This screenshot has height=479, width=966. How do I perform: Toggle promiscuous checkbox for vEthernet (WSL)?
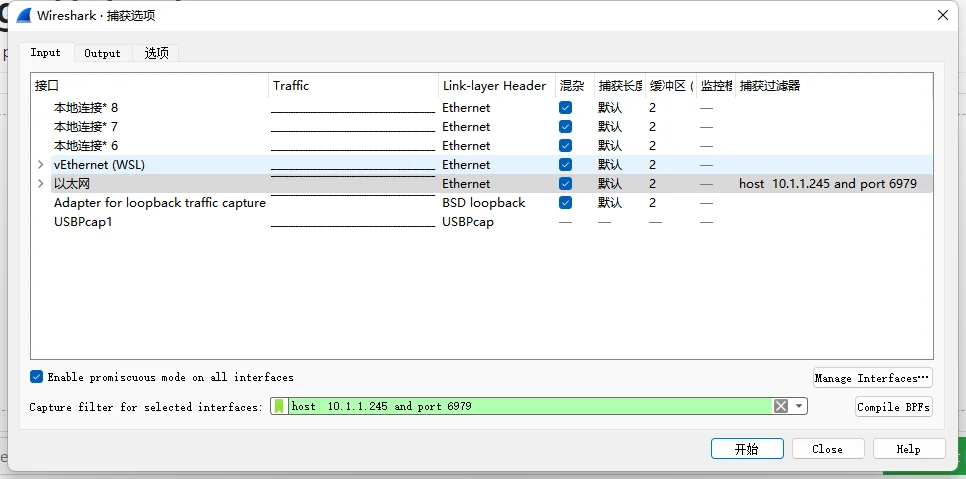(565, 165)
